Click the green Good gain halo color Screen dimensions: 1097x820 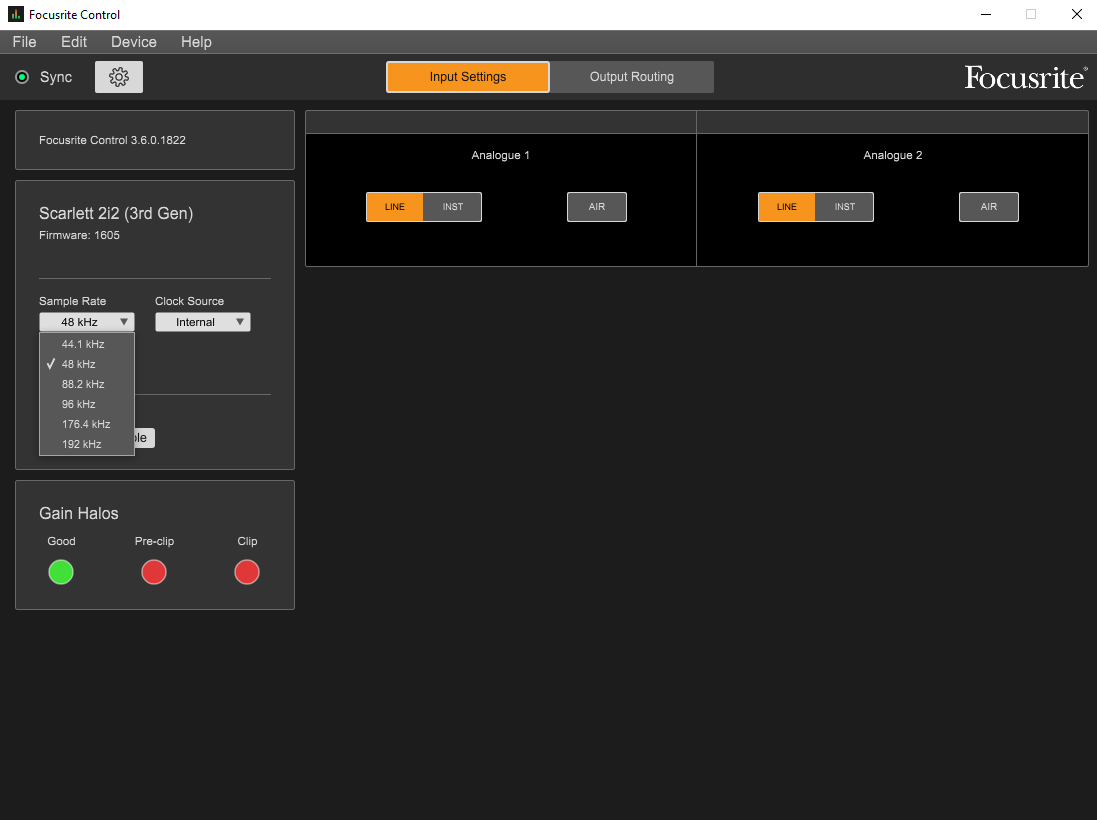tap(61, 572)
